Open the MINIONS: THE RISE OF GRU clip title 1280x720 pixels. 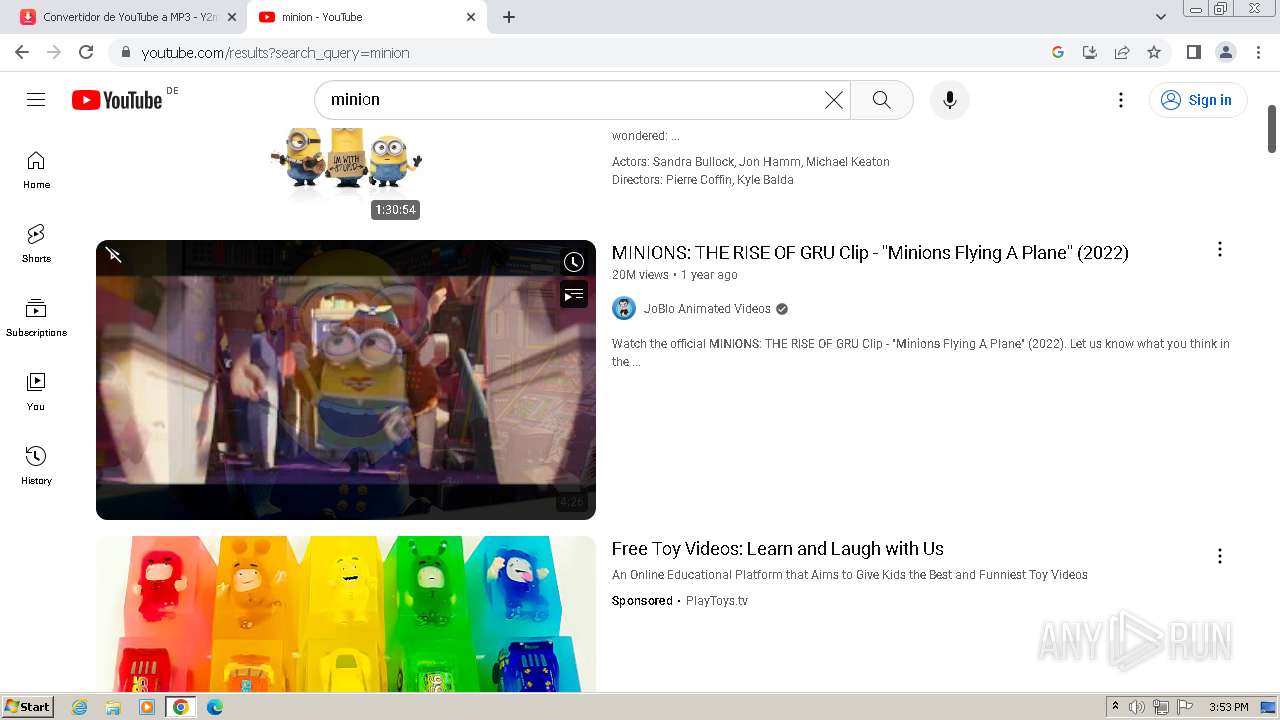(x=870, y=253)
